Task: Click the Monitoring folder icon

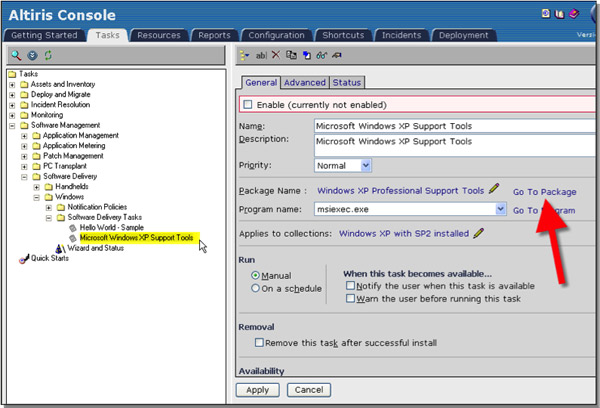Action: (24, 115)
